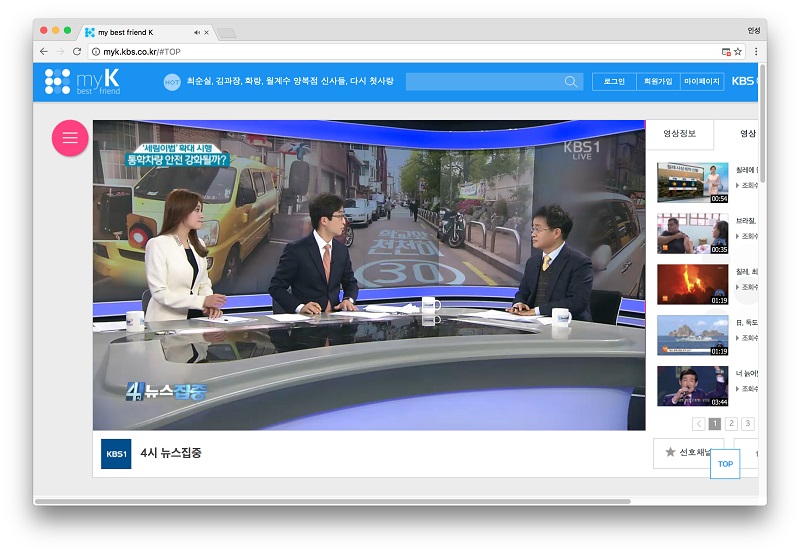Click the KBS link in header

(x=744, y=81)
